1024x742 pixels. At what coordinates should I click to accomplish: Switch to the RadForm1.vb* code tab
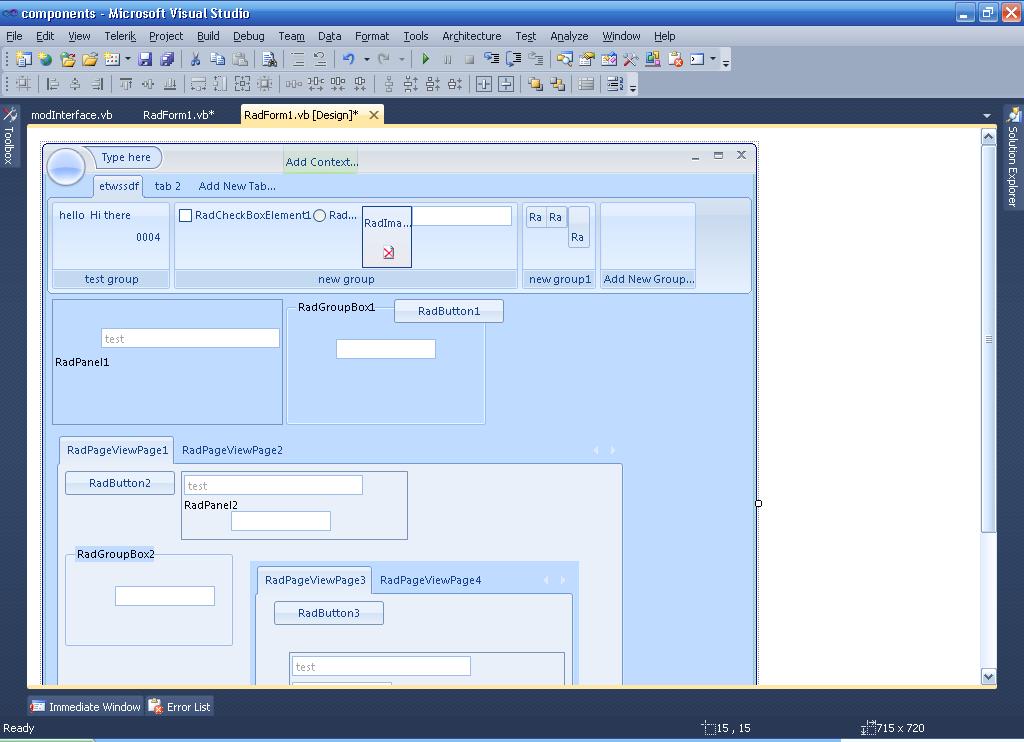tap(178, 115)
